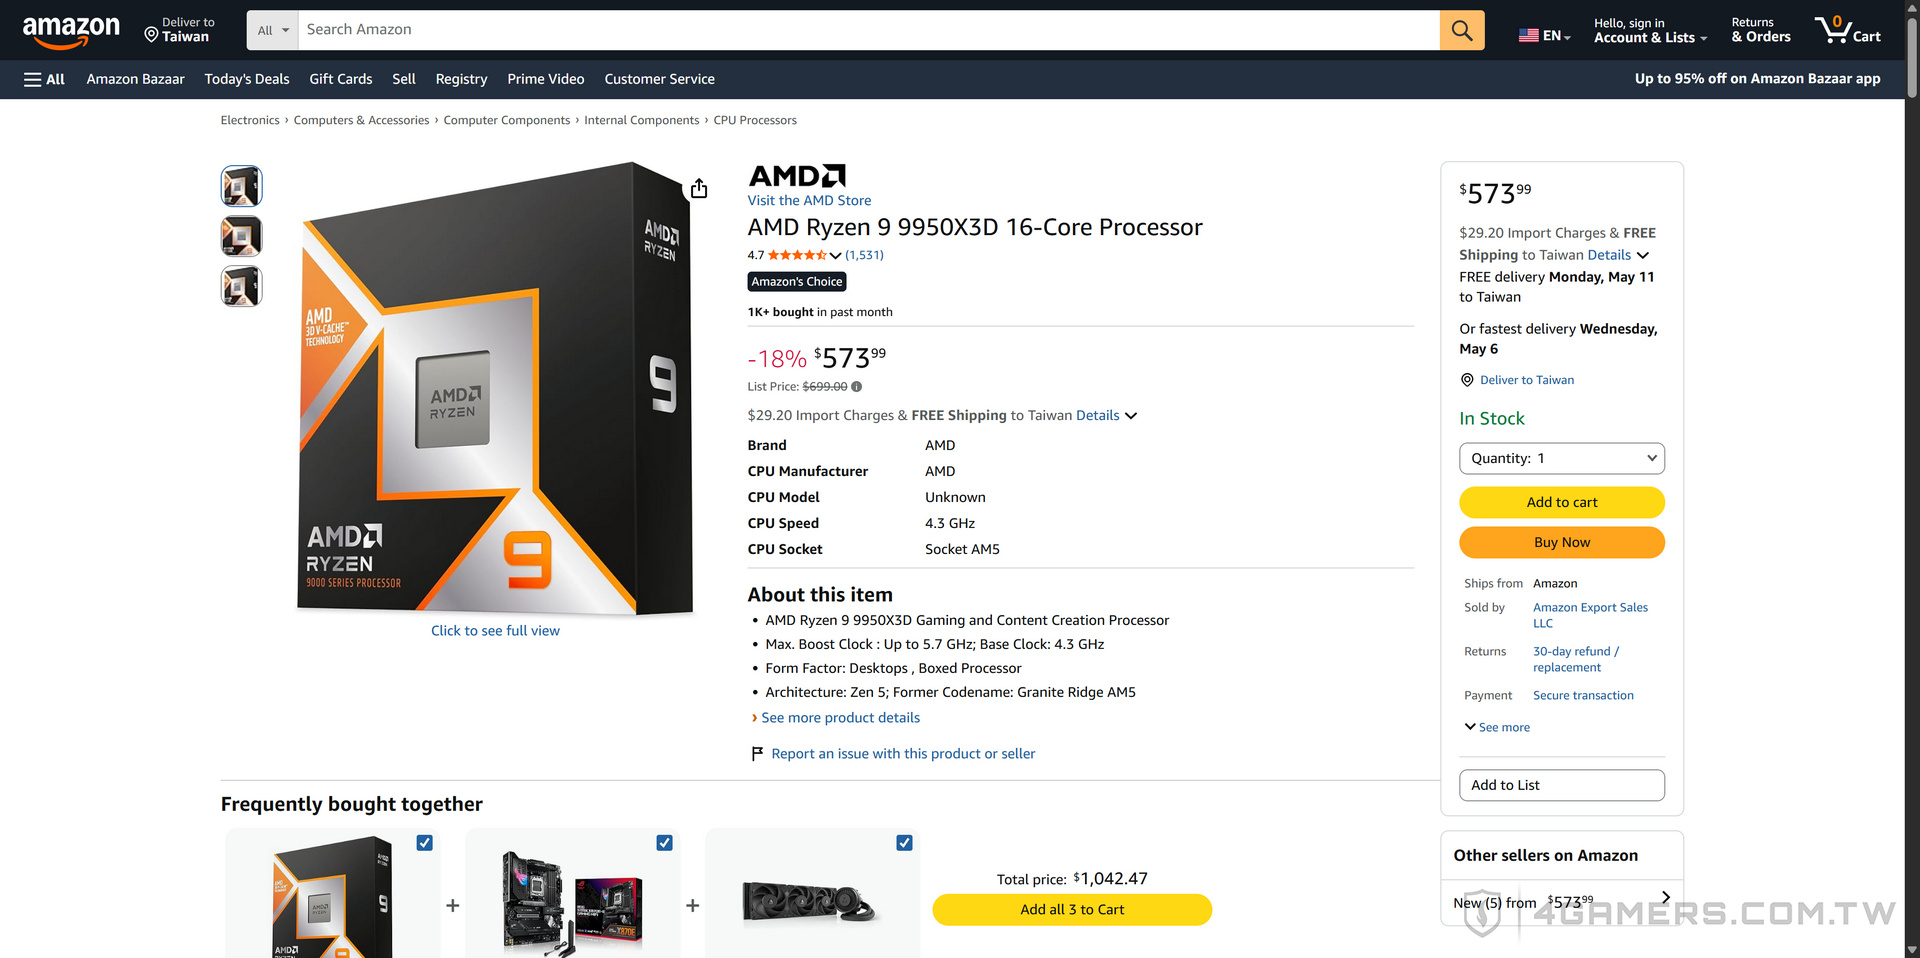
Task: Click the Deliver to Taiwan location pin icon
Action: (1466, 380)
